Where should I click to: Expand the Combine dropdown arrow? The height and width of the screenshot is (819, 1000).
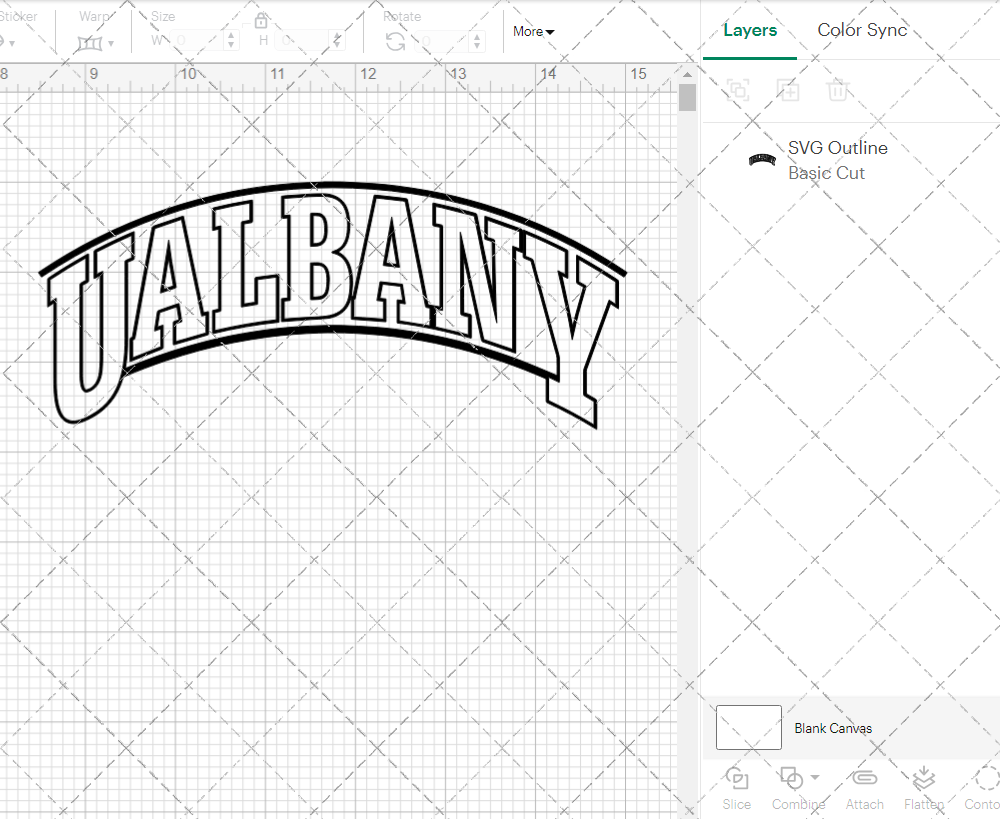coord(812,778)
